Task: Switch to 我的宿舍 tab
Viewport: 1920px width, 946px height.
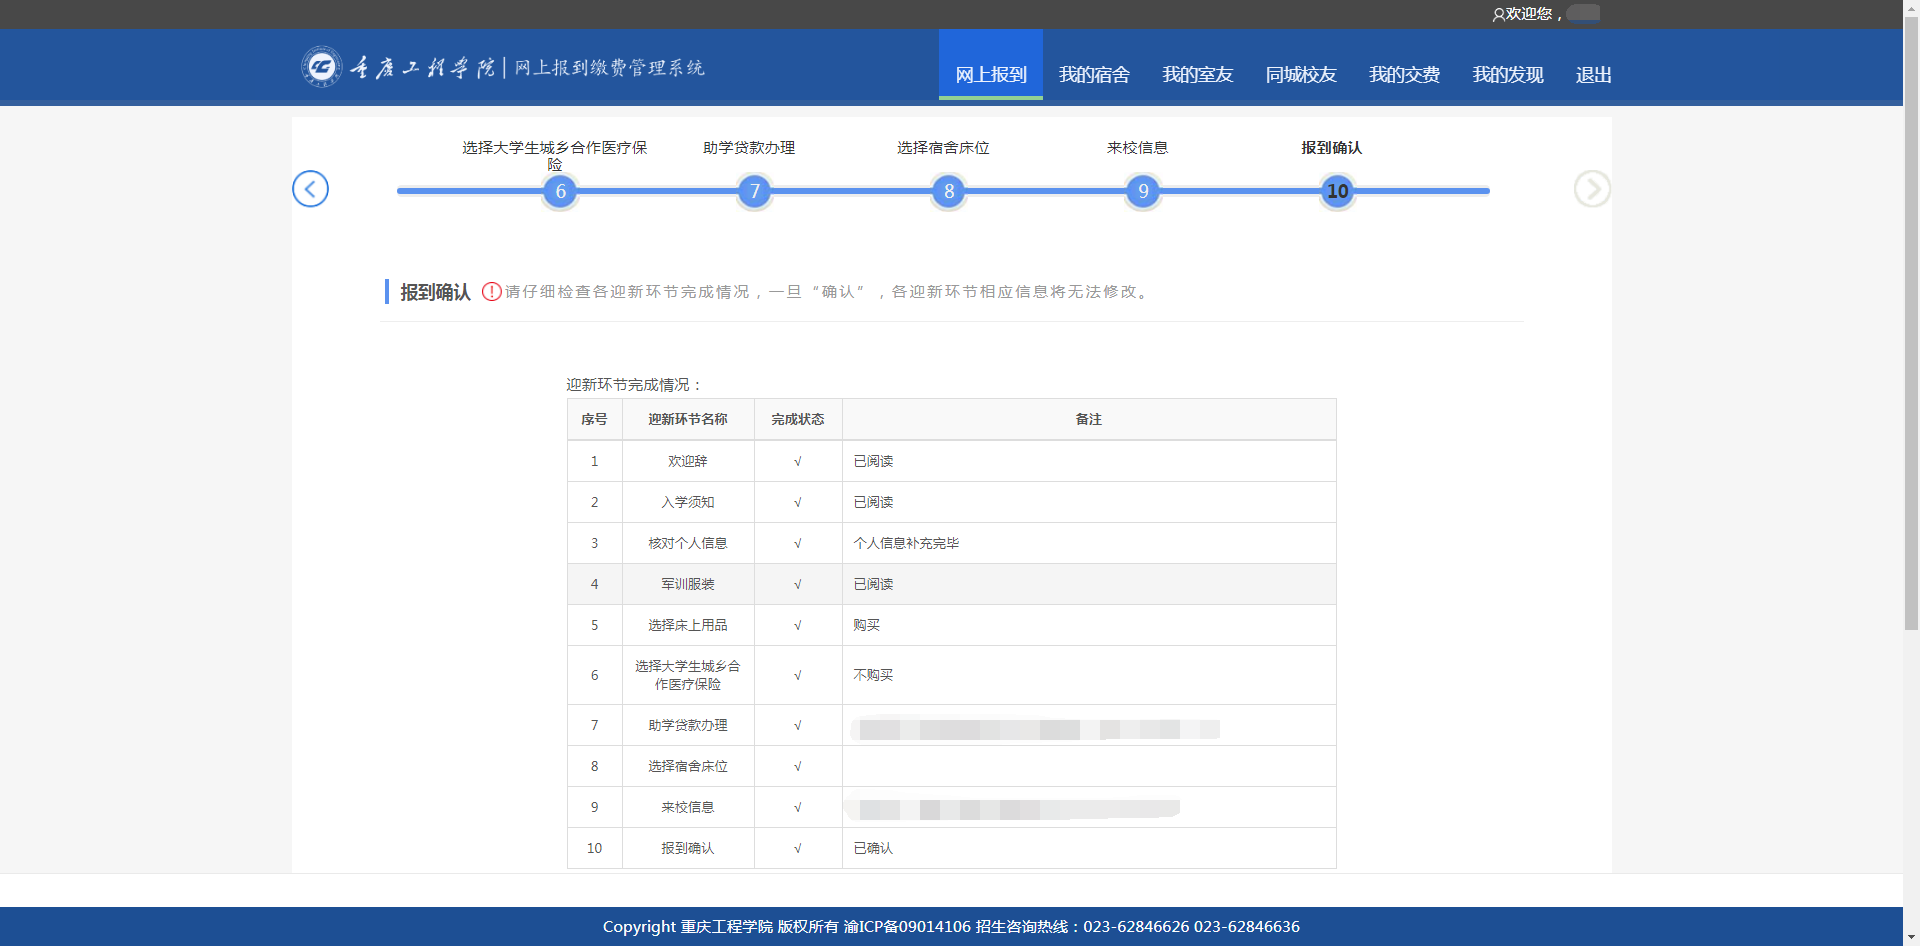Action: (x=1094, y=75)
